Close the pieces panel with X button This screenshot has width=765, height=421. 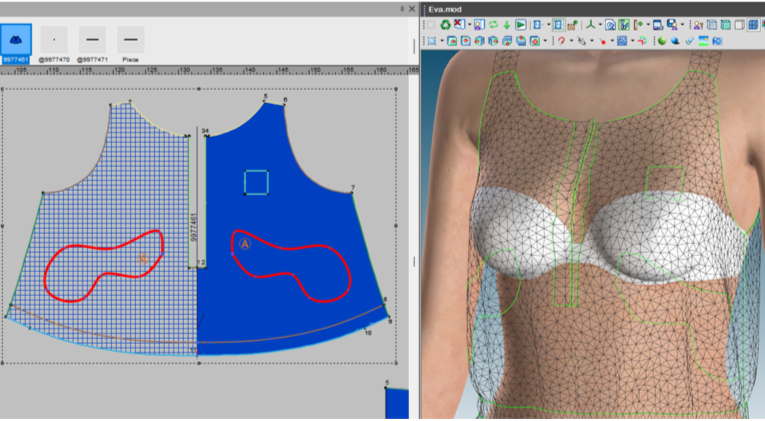[x=414, y=8]
